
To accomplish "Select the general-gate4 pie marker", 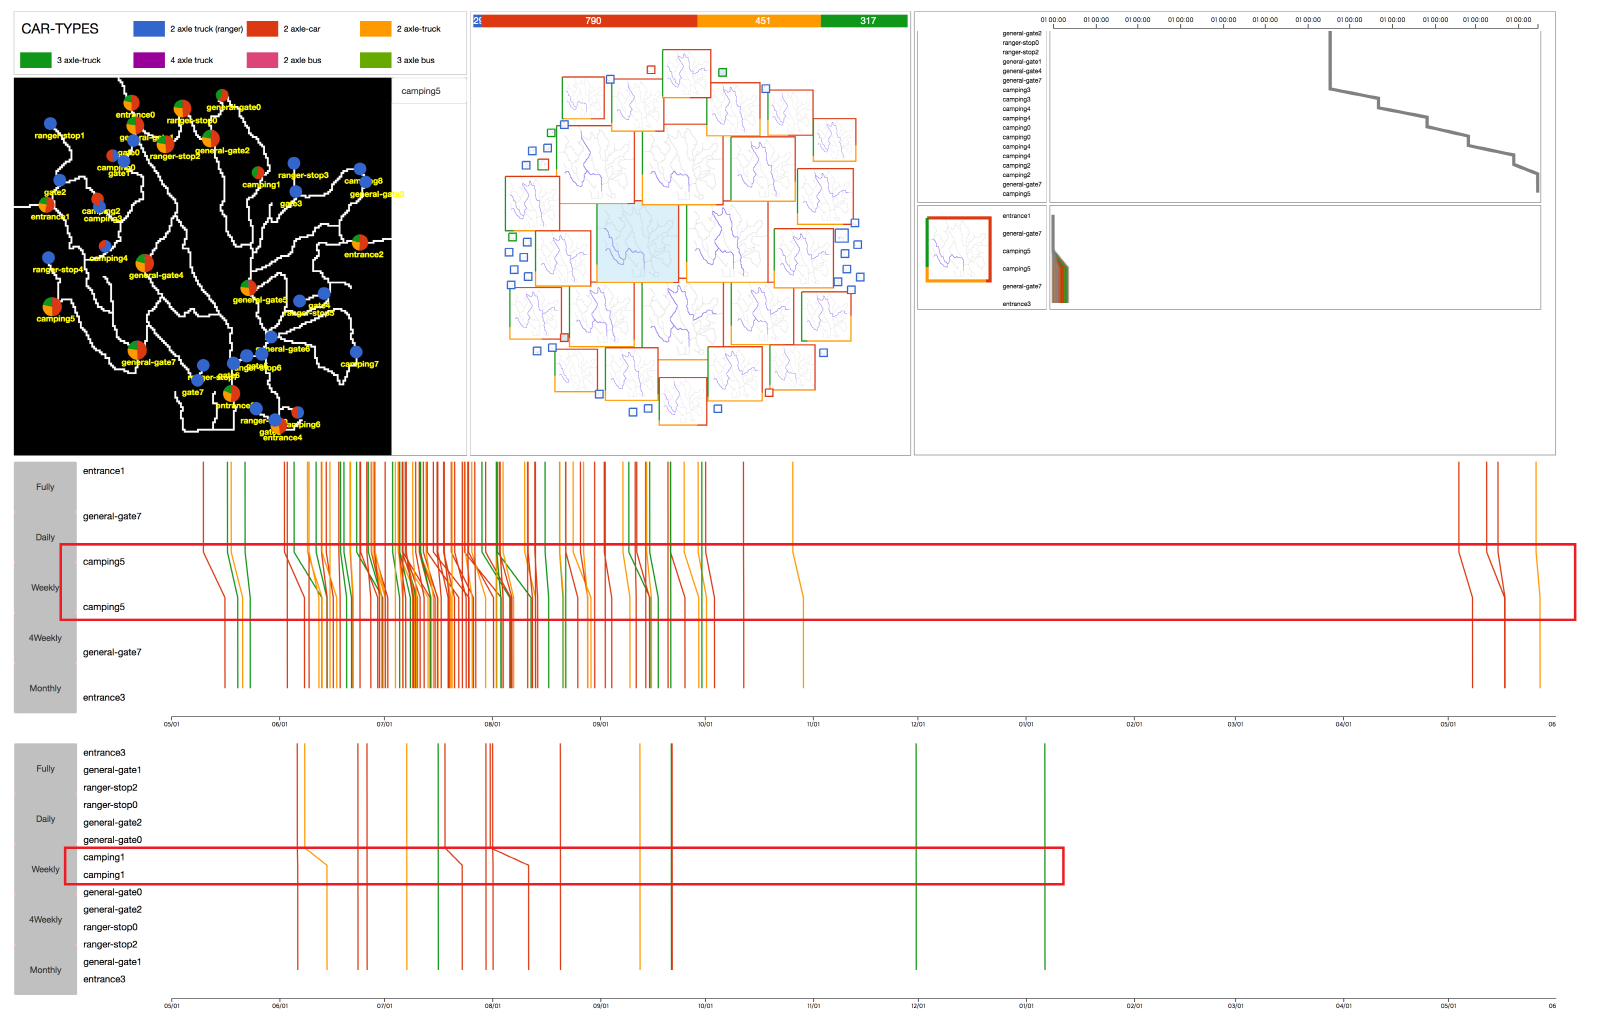I will [x=145, y=263].
